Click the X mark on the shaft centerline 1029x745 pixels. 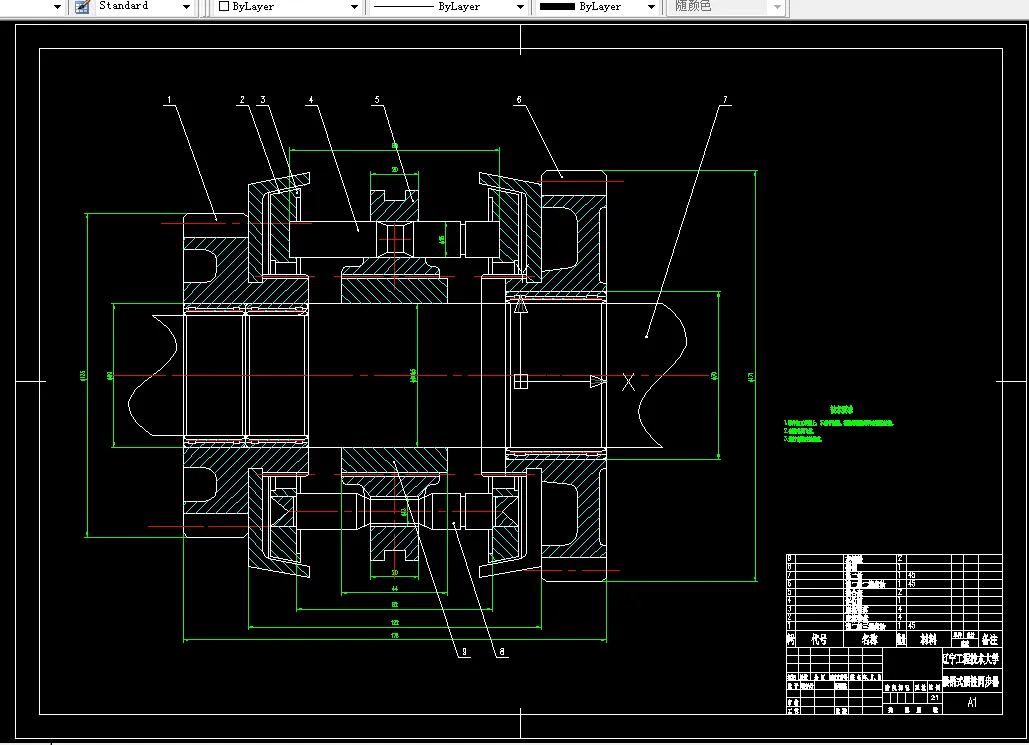tap(629, 382)
